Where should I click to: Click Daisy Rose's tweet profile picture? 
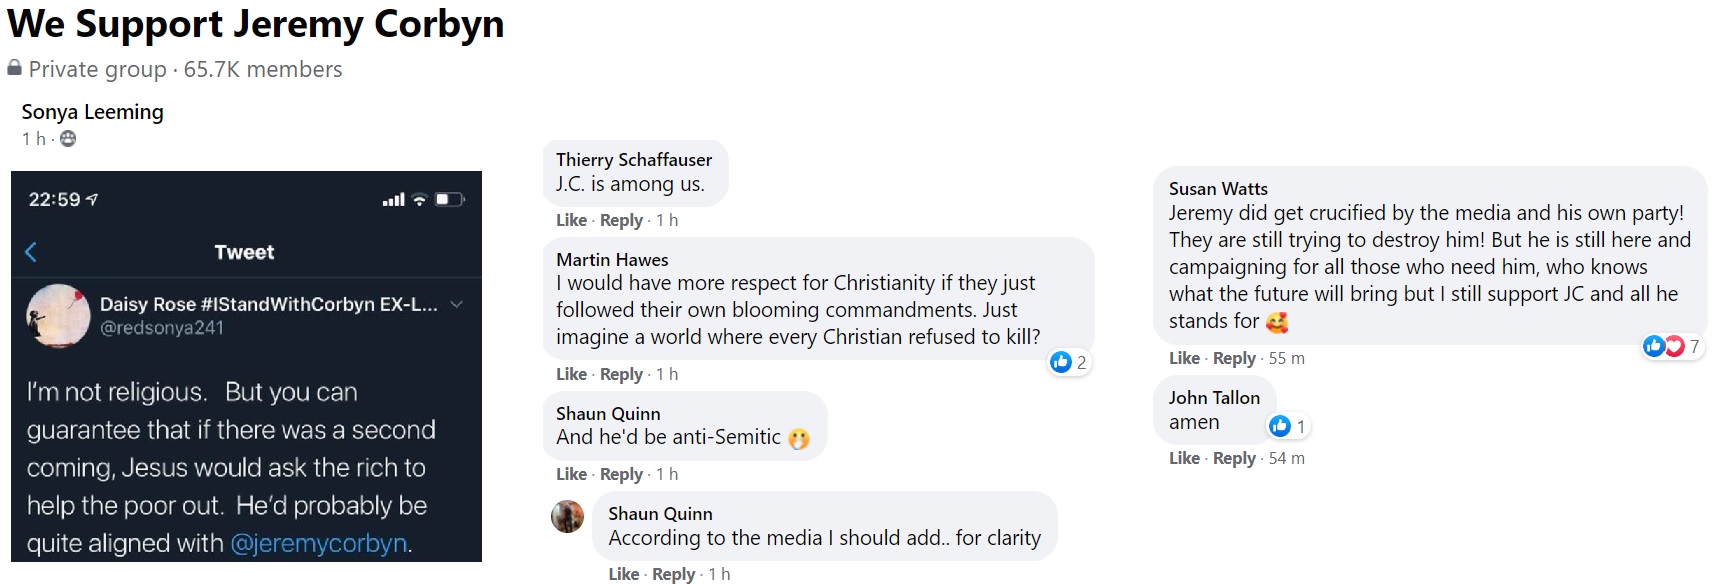pyautogui.click(x=58, y=316)
